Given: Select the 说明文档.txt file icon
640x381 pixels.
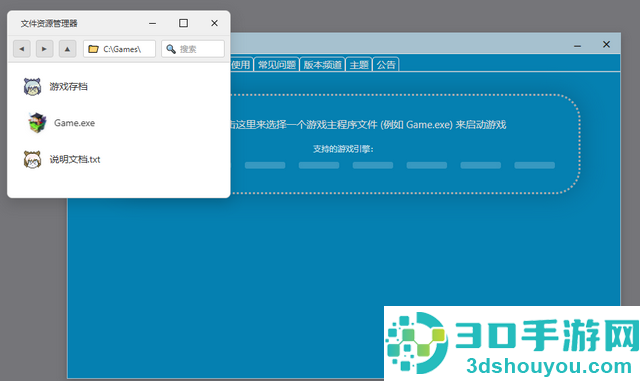Looking at the screenshot, I should (x=32, y=159).
